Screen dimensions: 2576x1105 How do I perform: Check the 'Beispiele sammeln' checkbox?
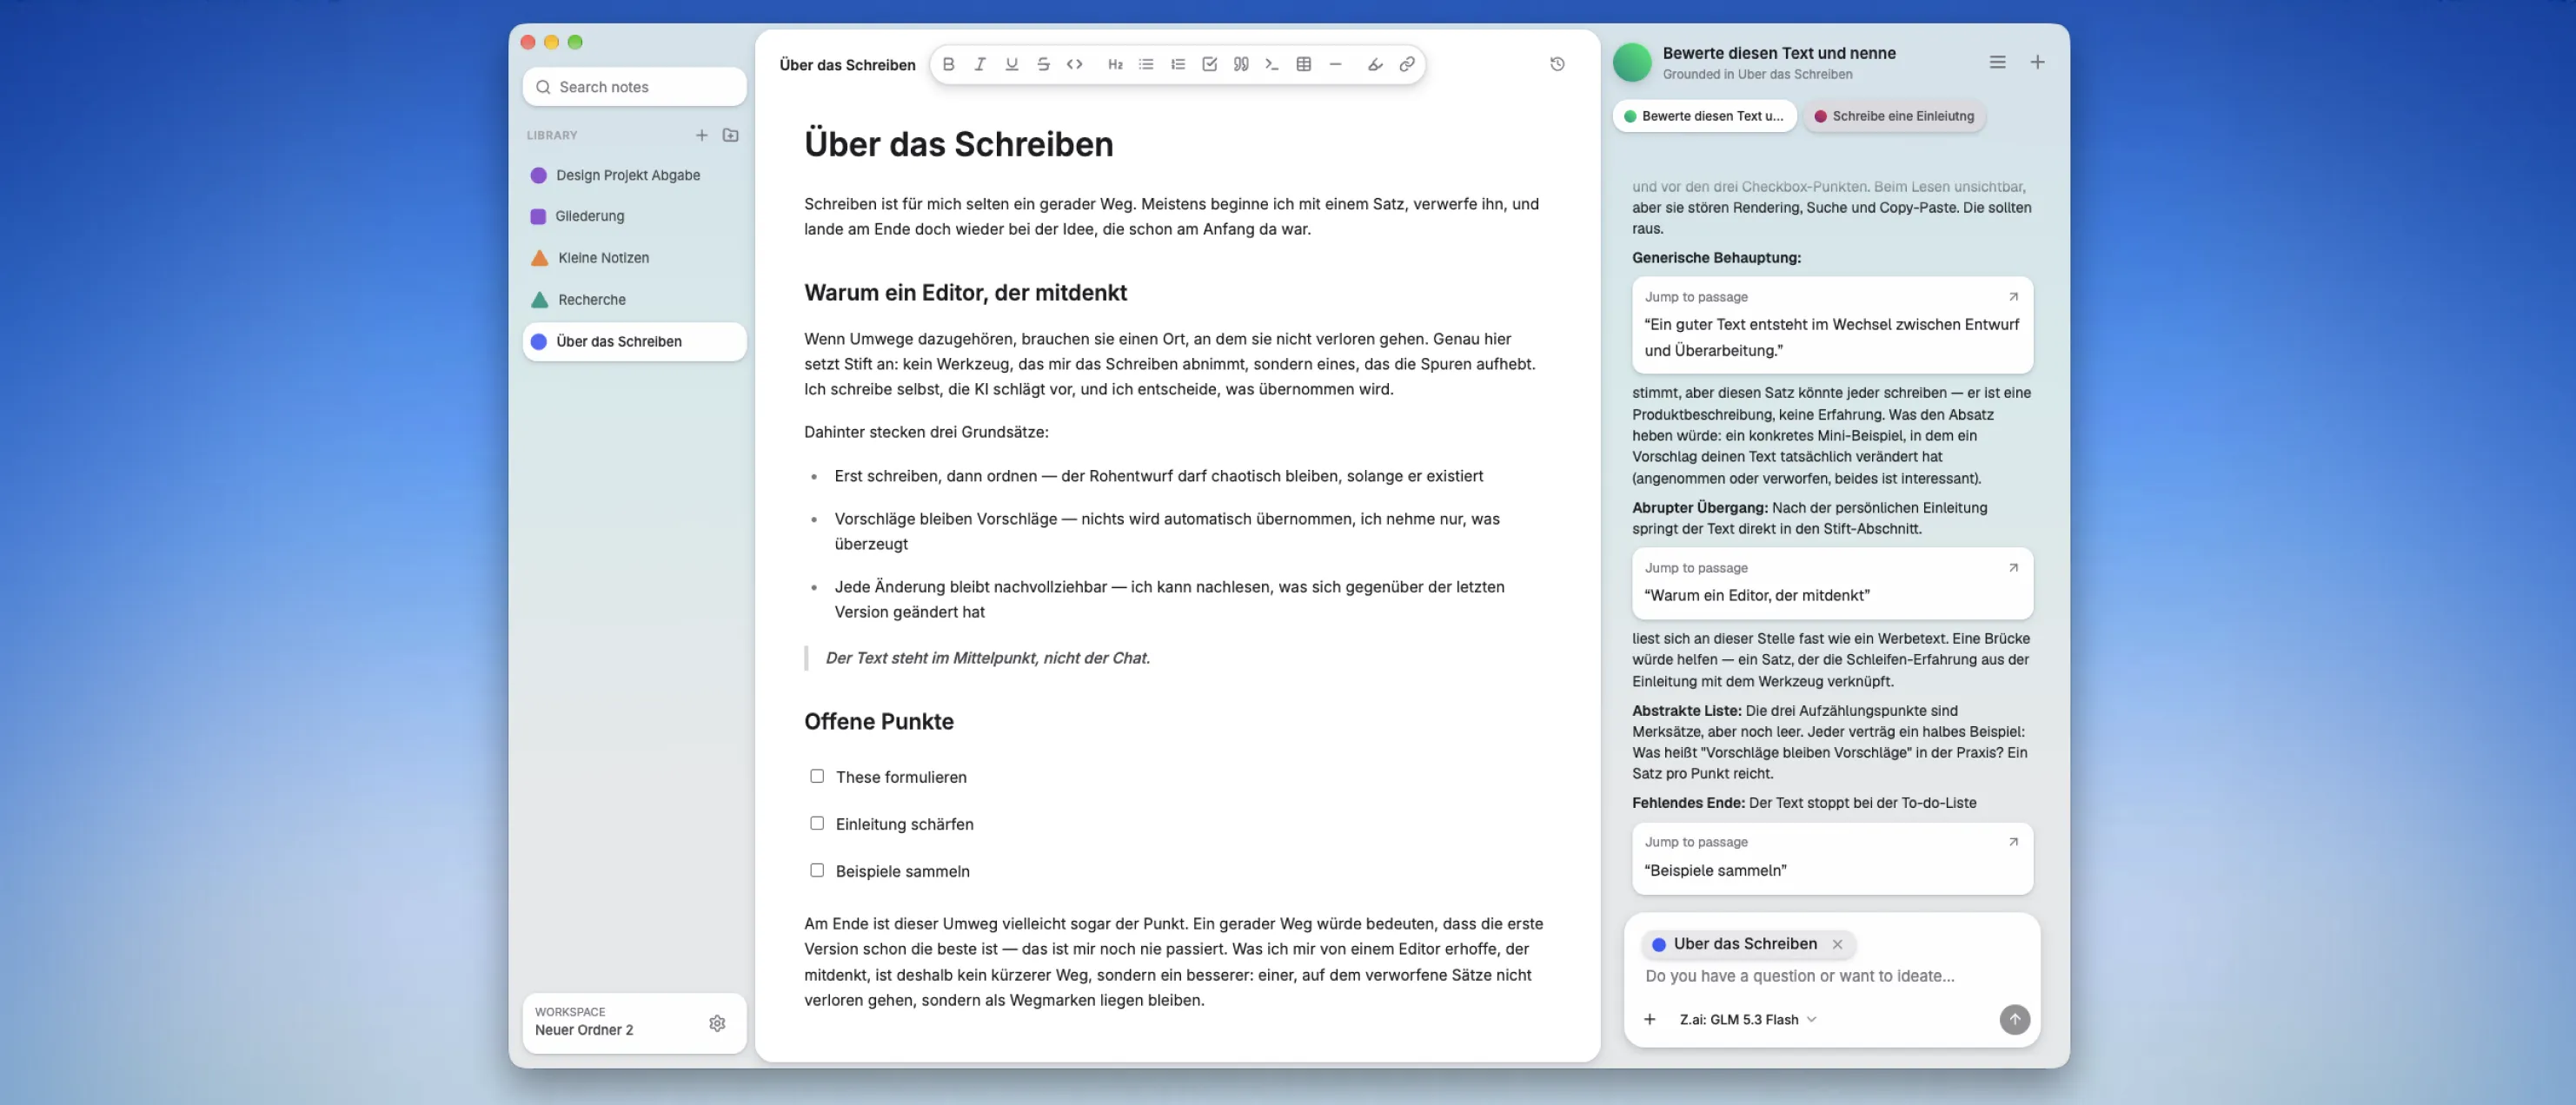coord(817,870)
